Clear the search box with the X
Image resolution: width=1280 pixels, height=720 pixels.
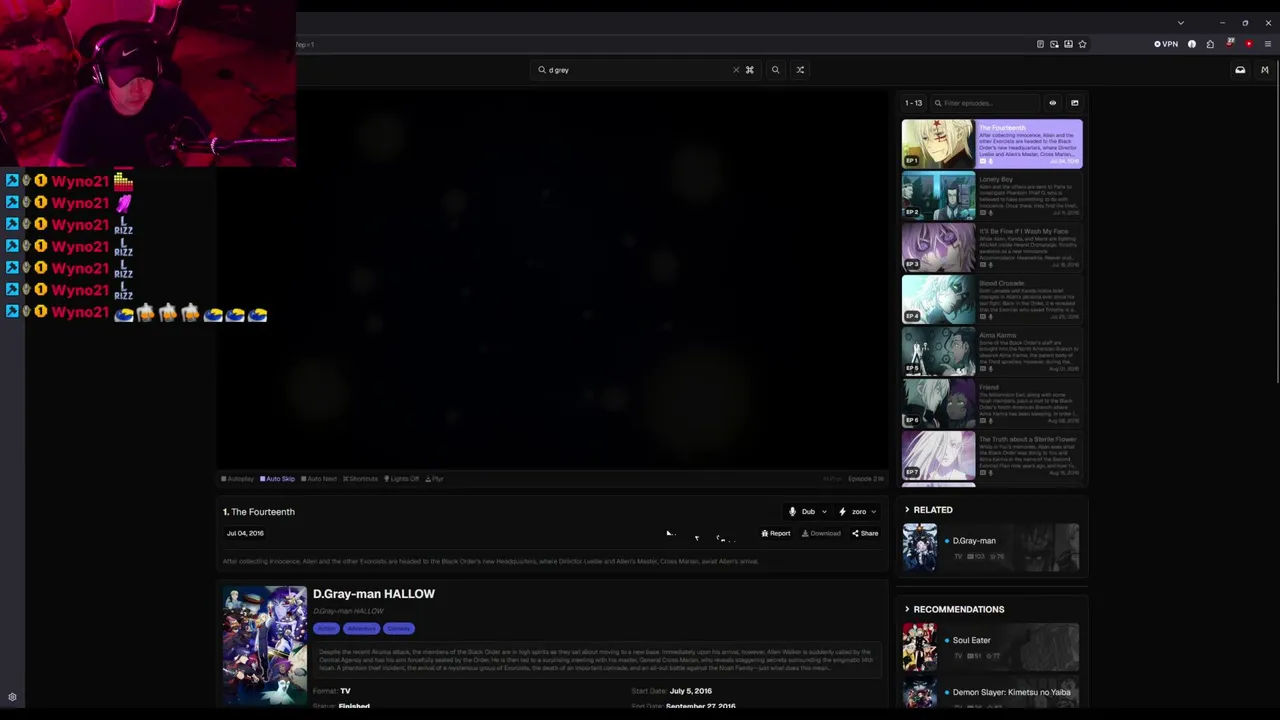click(x=736, y=70)
